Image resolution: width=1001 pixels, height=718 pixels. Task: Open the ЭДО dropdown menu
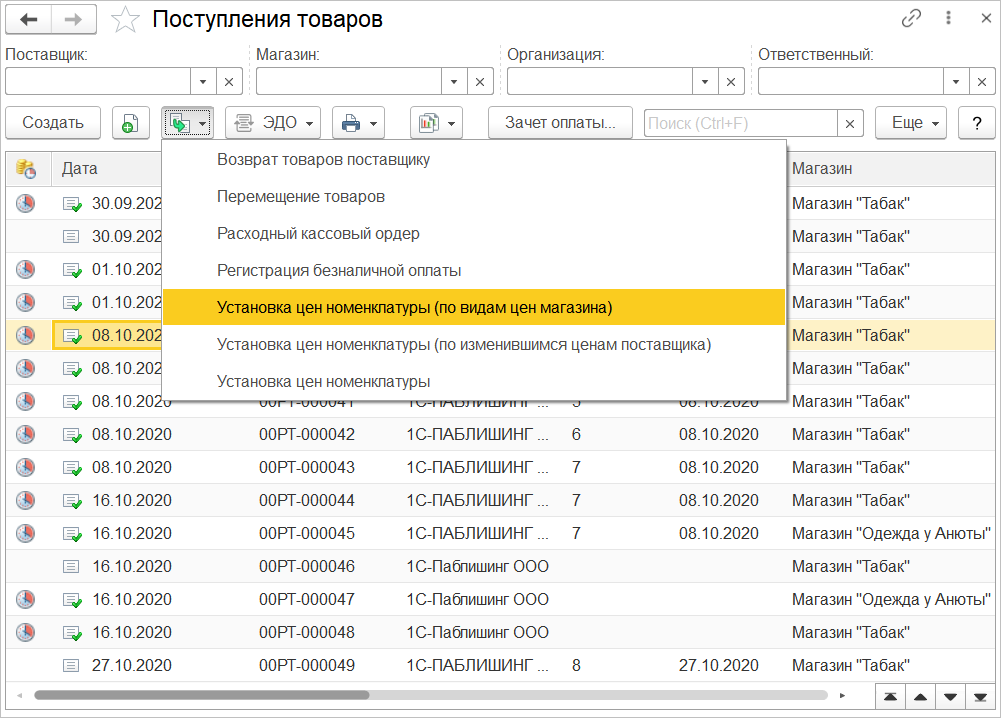pyautogui.click(x=272, y=123)
